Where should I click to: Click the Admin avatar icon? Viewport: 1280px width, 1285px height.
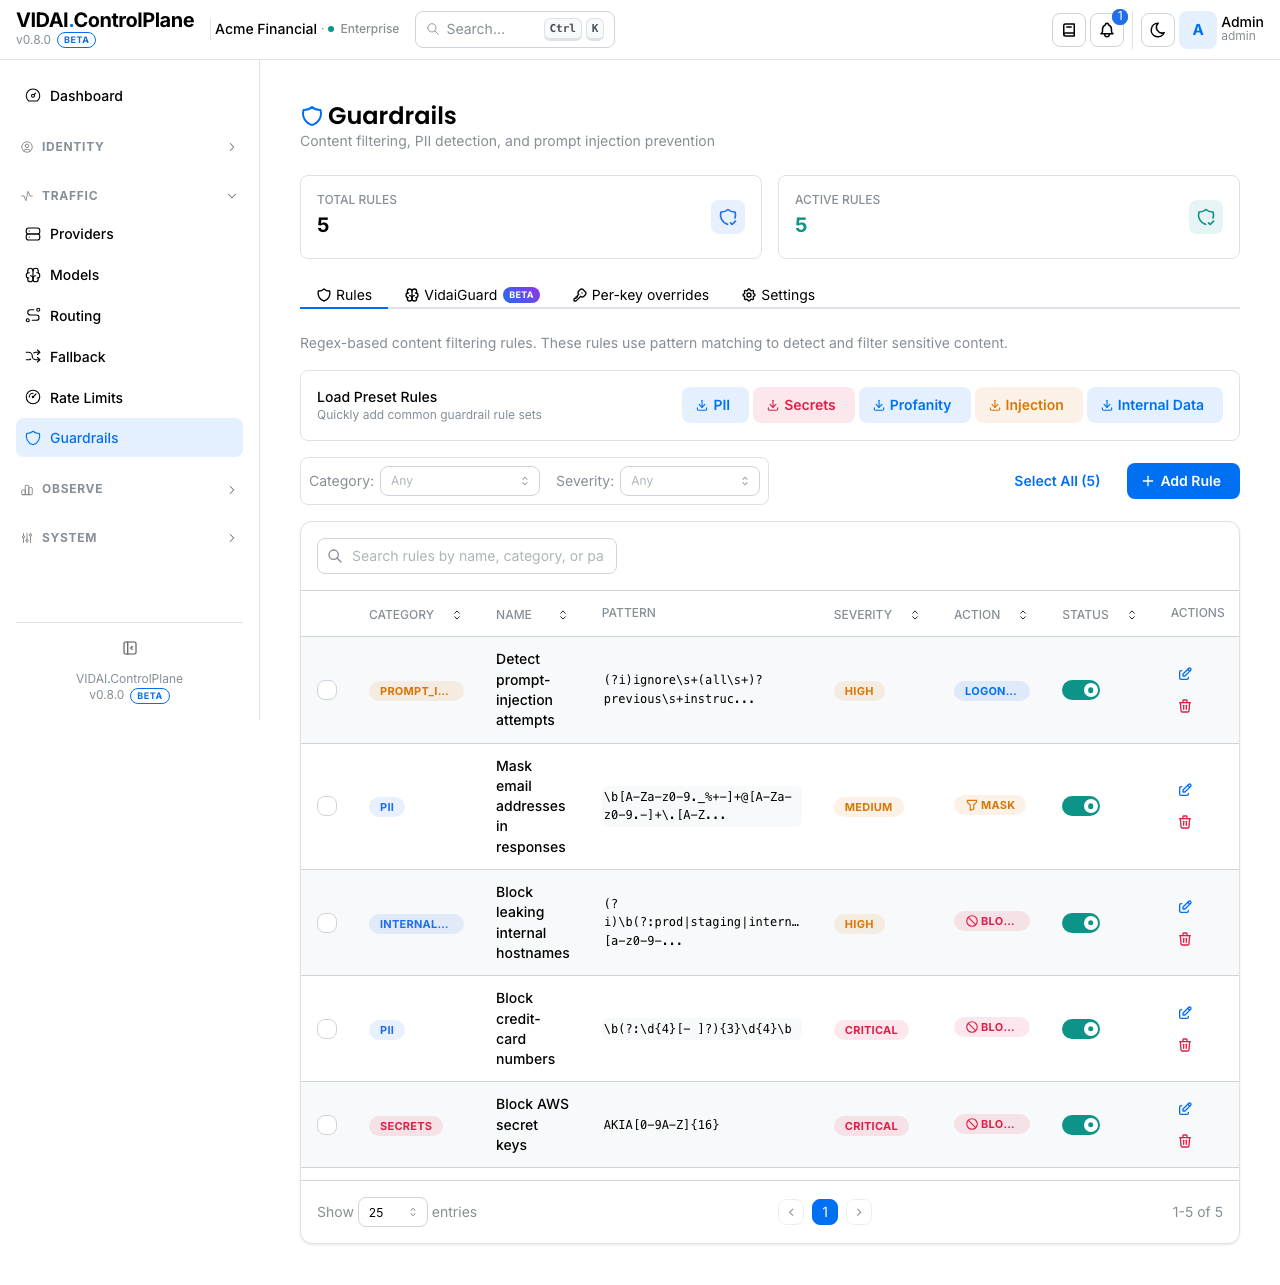coord(1198,30)
